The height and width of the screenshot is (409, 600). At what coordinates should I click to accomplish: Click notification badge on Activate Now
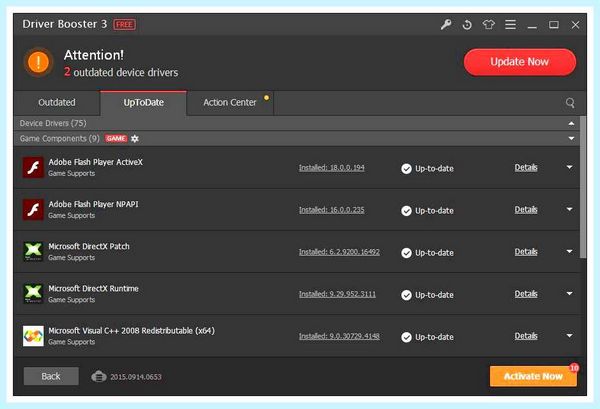point(574,368)
